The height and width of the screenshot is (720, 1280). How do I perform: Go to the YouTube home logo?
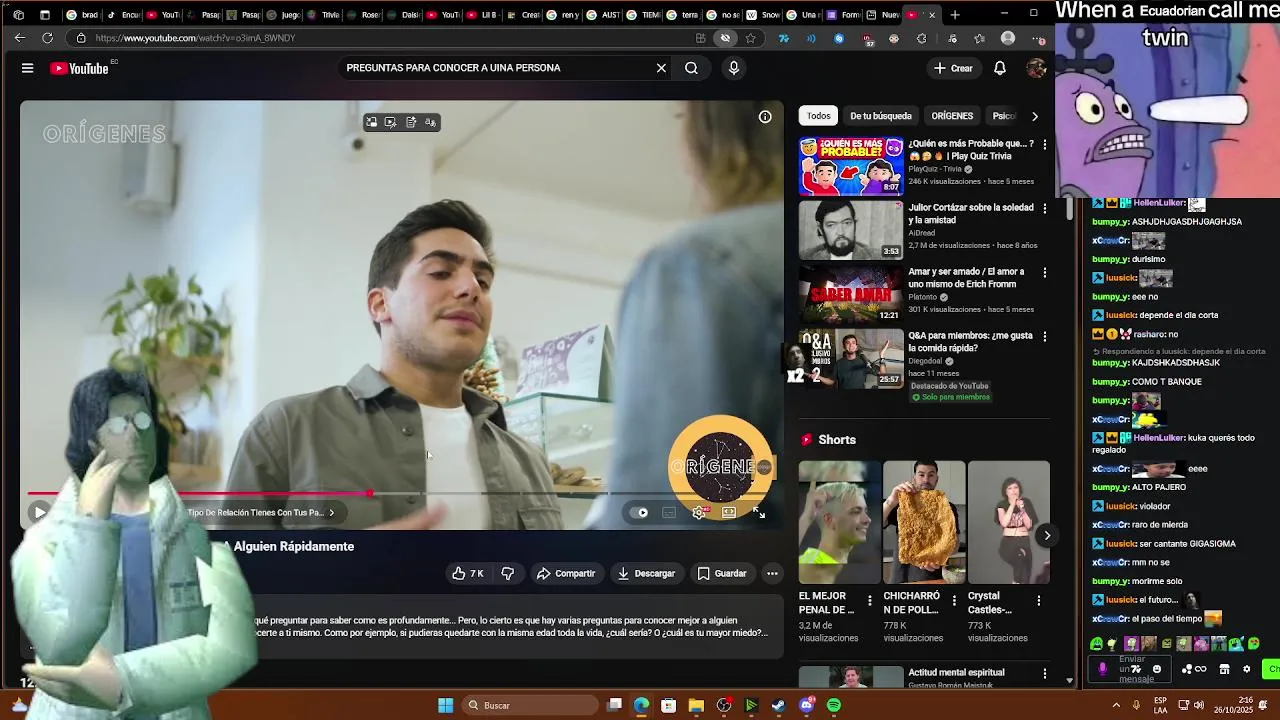pos(80,68)
